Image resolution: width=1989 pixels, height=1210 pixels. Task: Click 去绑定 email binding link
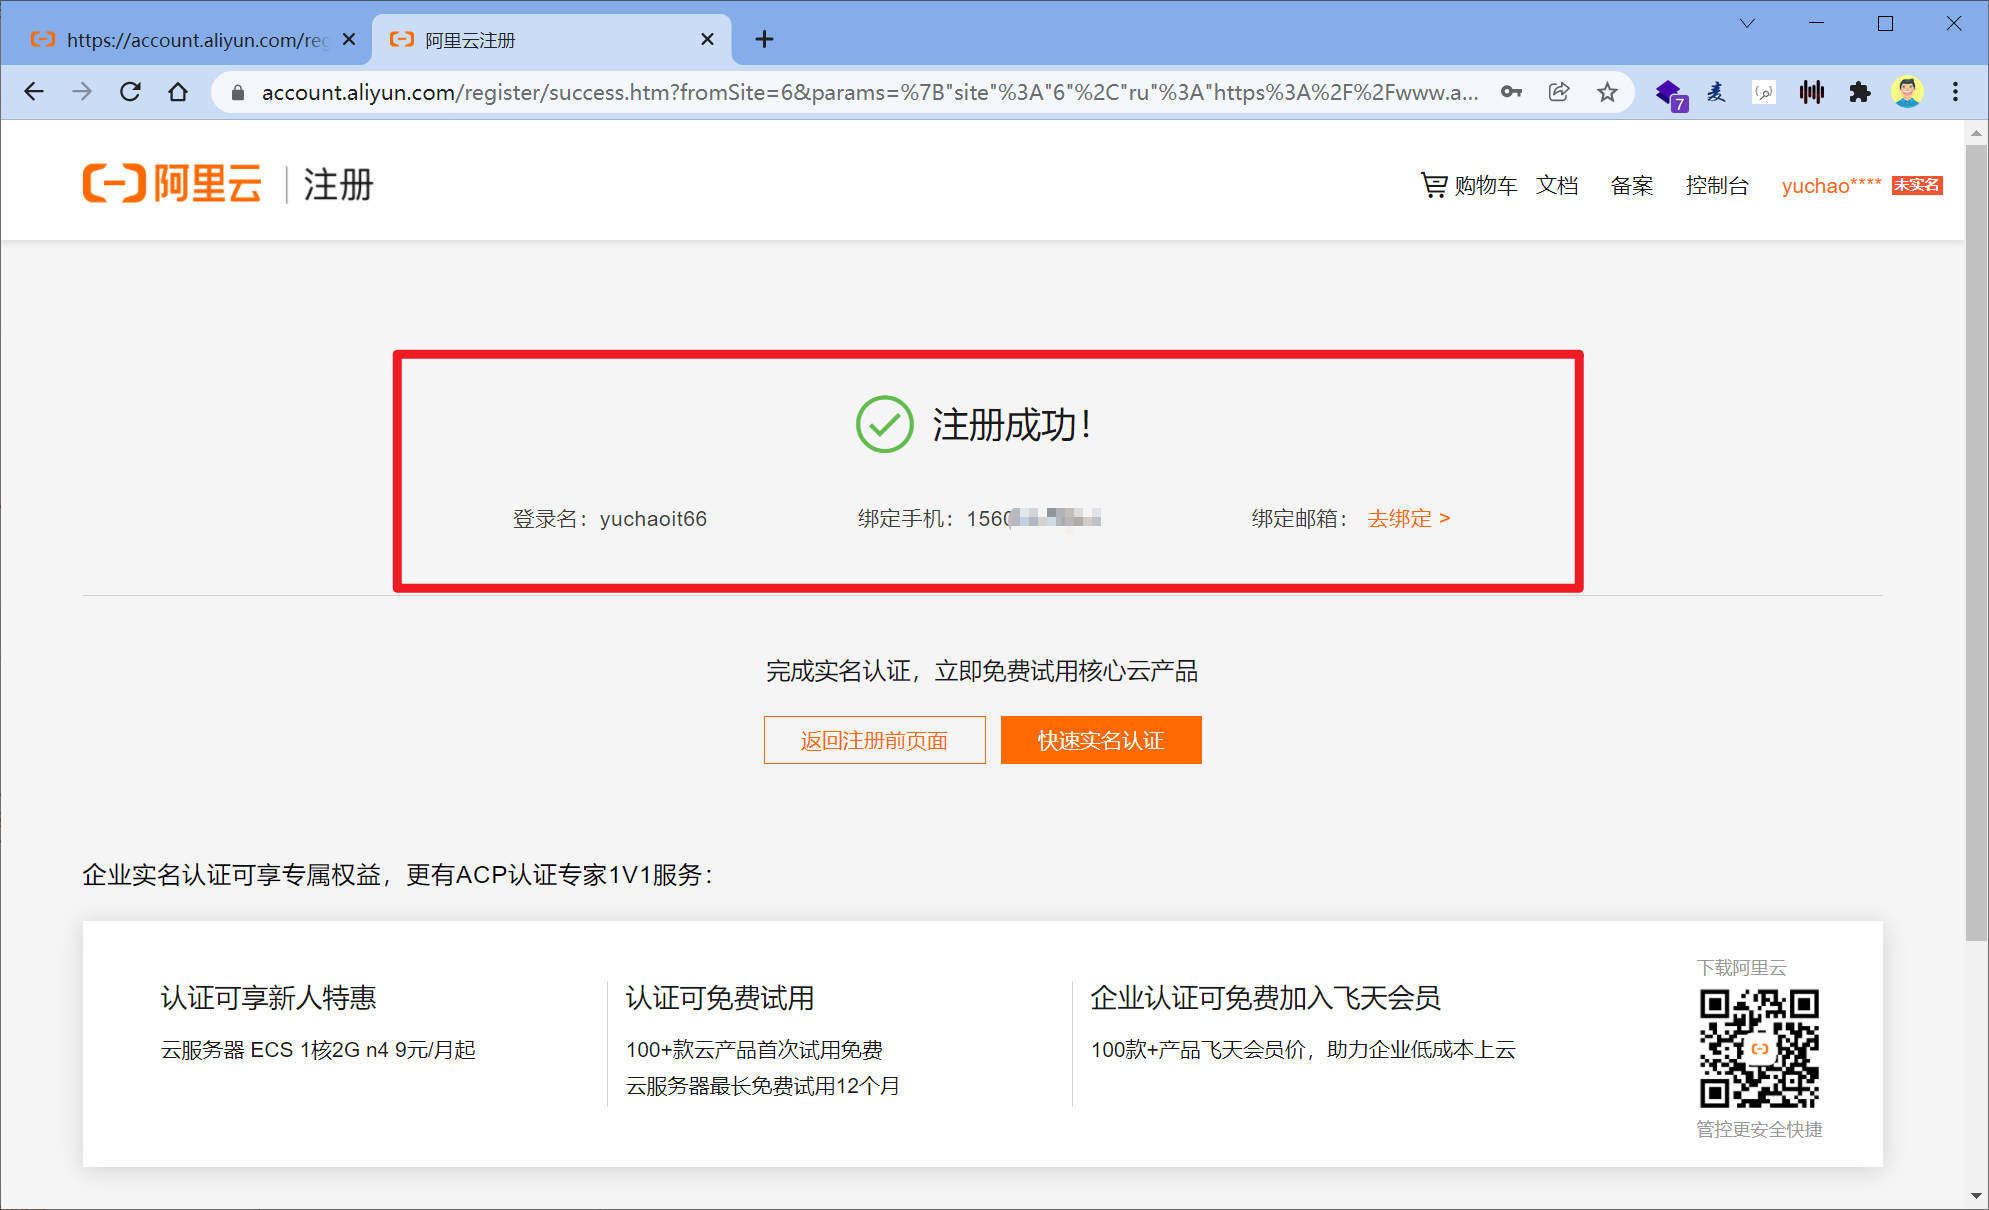coord(1408,518)
